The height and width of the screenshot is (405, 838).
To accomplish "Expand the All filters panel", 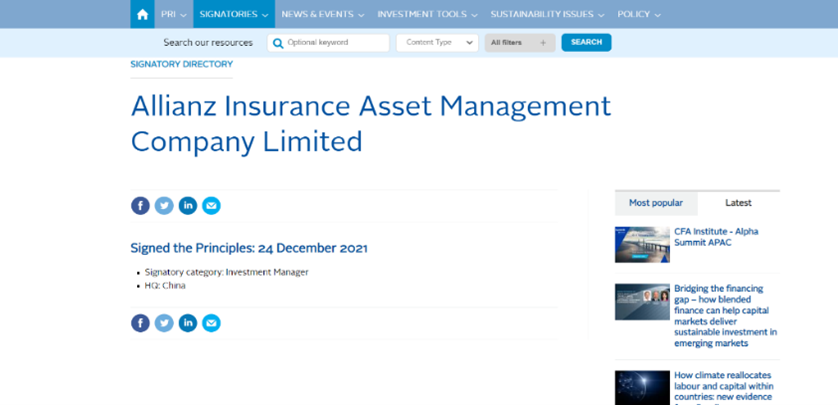I will [x=519, y=43].
